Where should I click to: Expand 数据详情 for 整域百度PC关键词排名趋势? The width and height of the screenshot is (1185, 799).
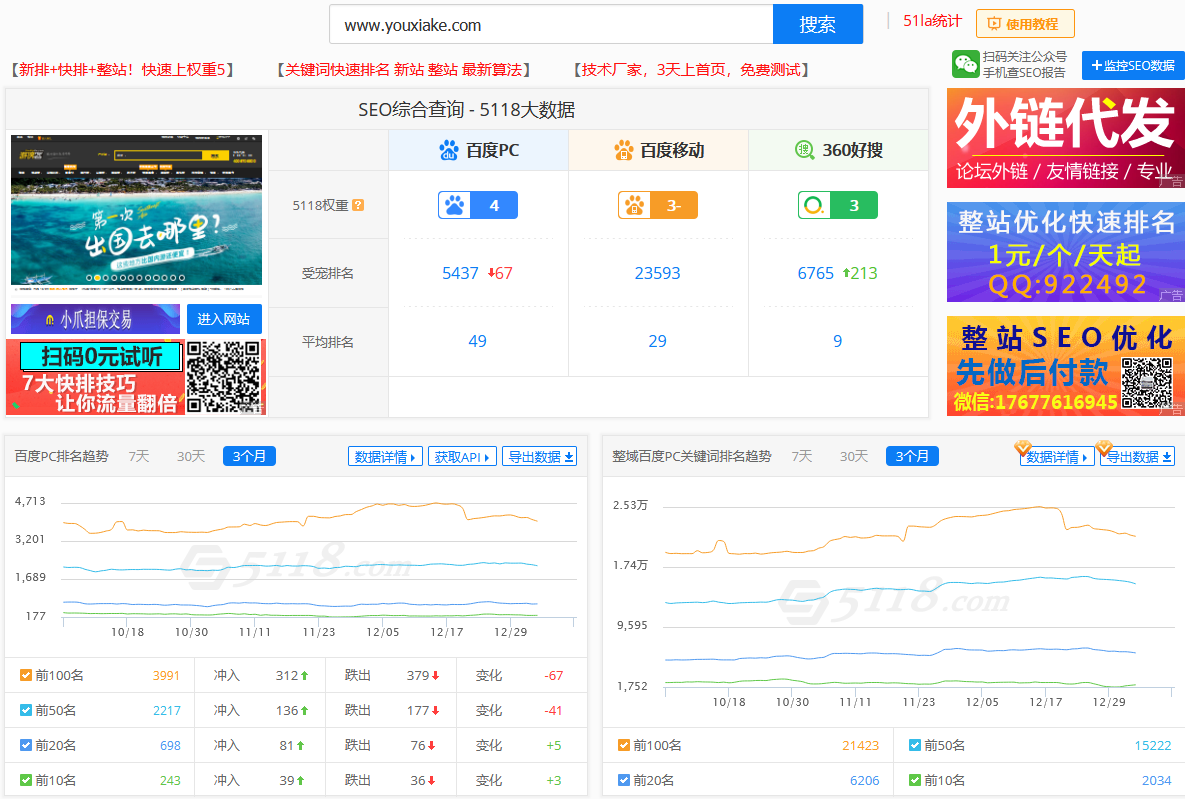[1057, 457]
